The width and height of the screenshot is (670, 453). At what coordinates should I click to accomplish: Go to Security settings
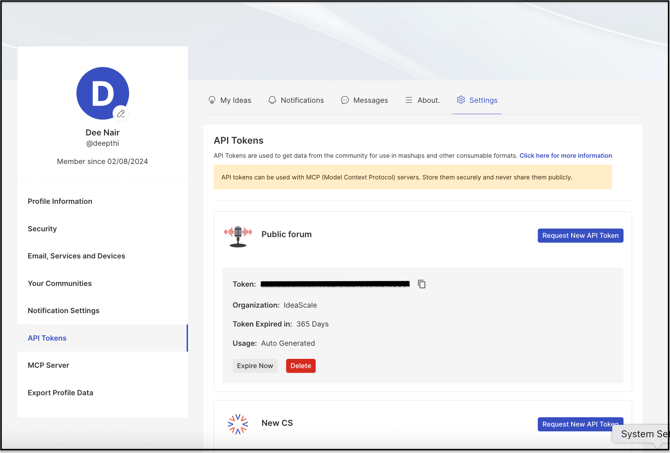(x=42, y=229)
